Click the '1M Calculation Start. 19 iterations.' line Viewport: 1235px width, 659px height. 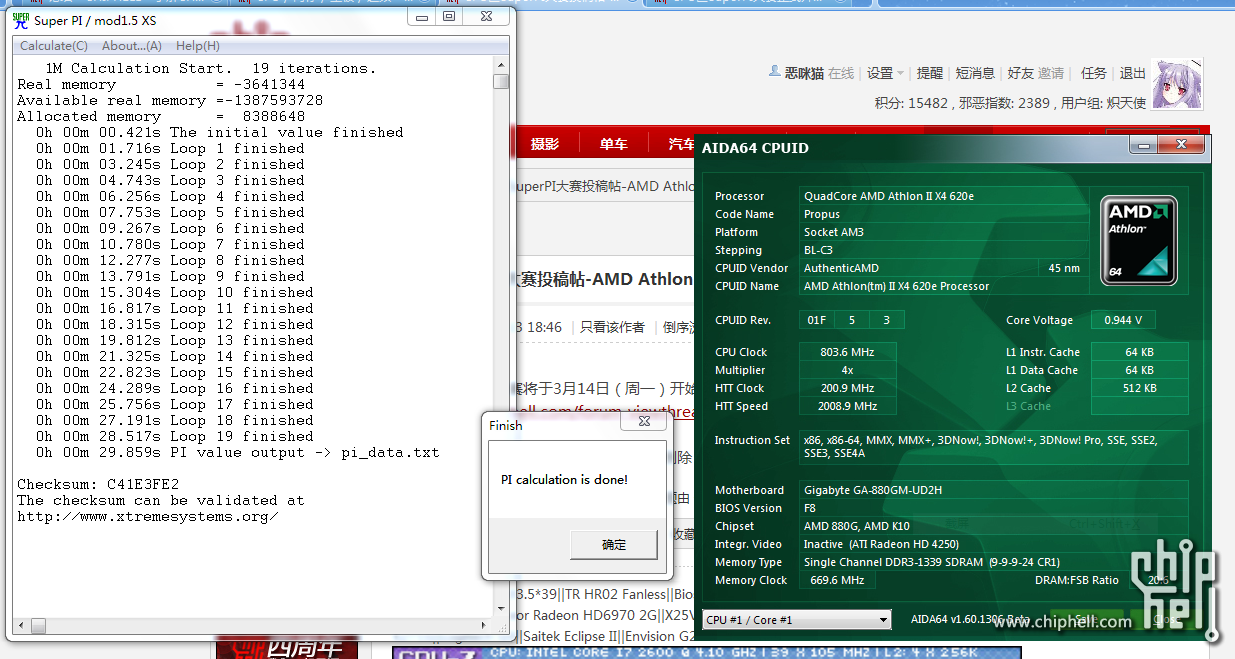(x=211, y=68)
